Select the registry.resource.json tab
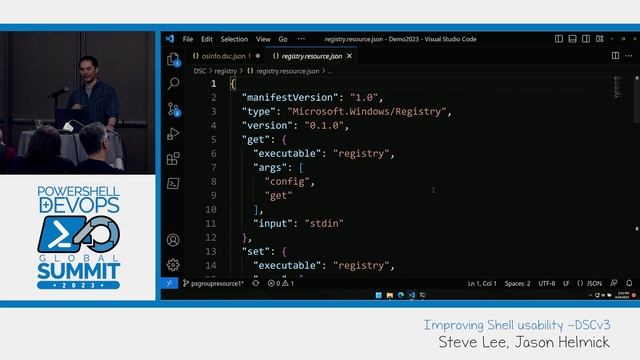Screen dimensions: 640x360 pyautogui.click(x=311, y=56)
